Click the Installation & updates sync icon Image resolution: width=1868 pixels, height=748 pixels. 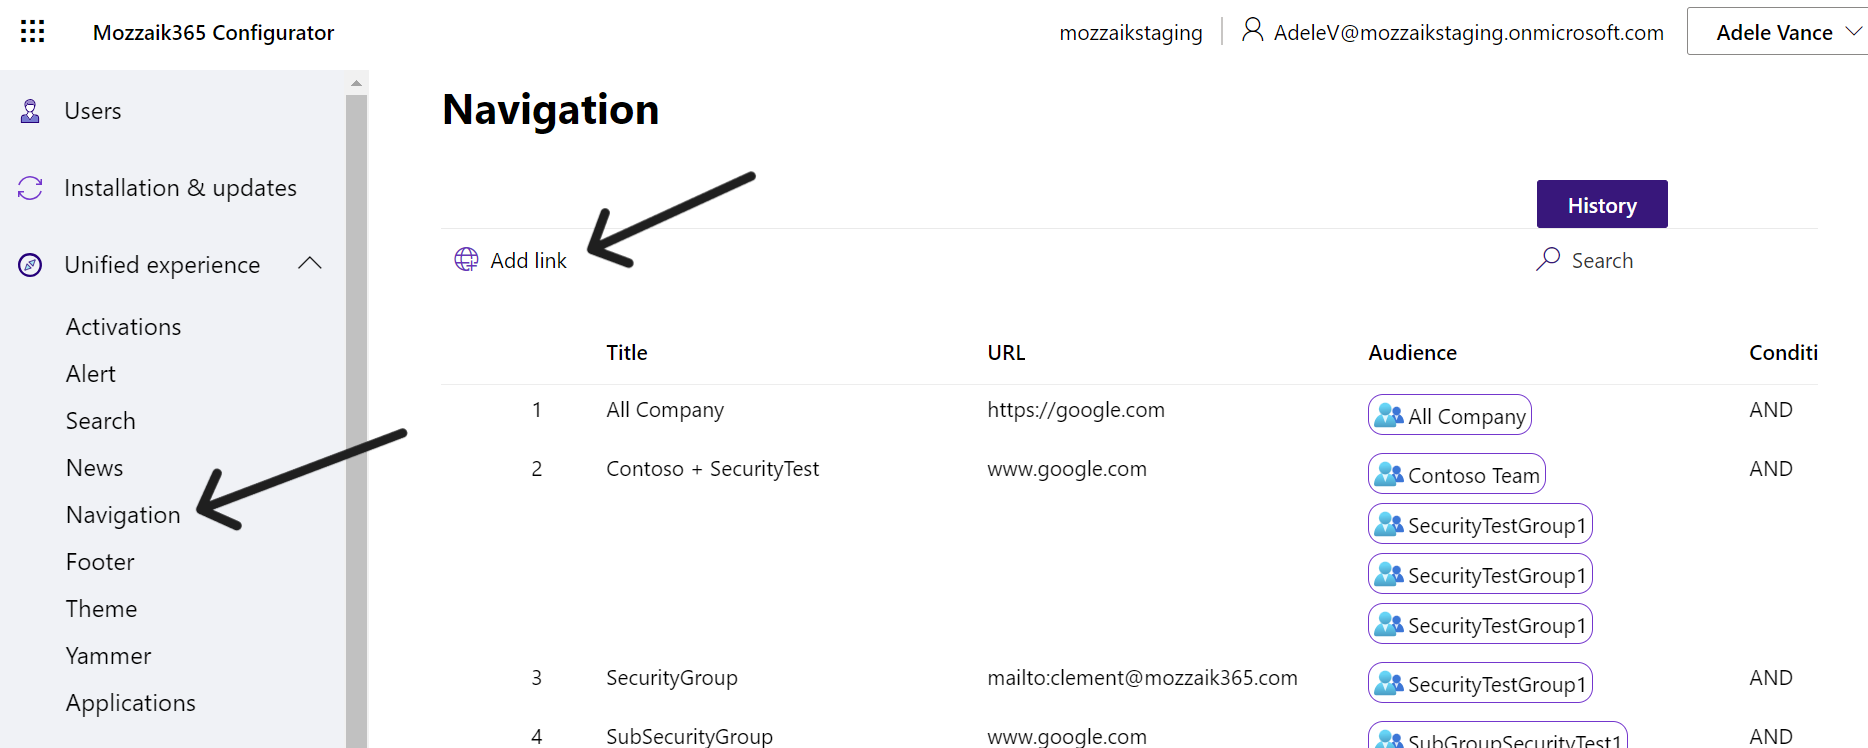30,188
